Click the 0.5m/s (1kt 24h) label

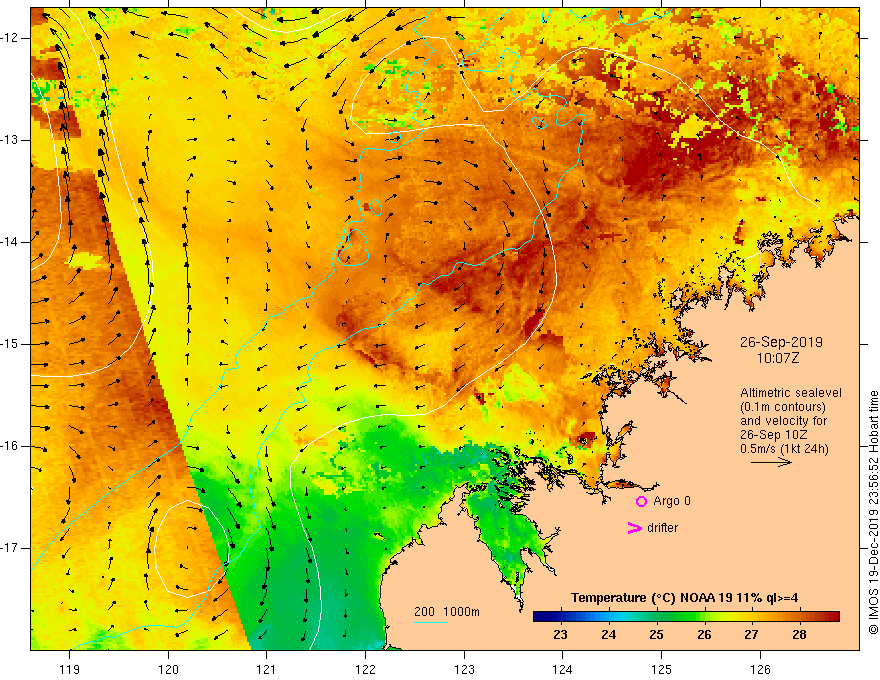click(784, 449)
